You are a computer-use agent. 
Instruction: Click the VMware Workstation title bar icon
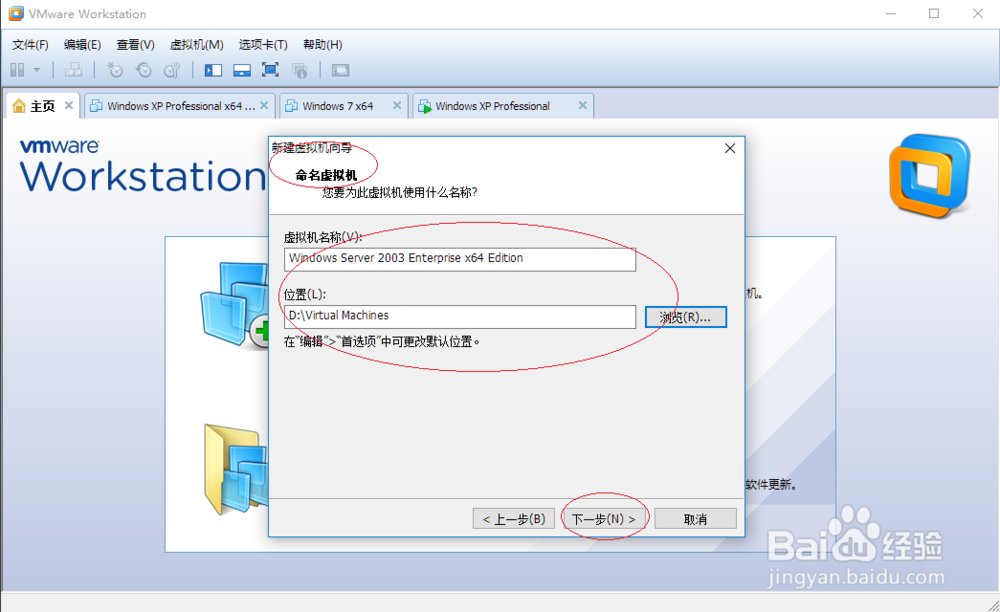click(x=16, y=13)
